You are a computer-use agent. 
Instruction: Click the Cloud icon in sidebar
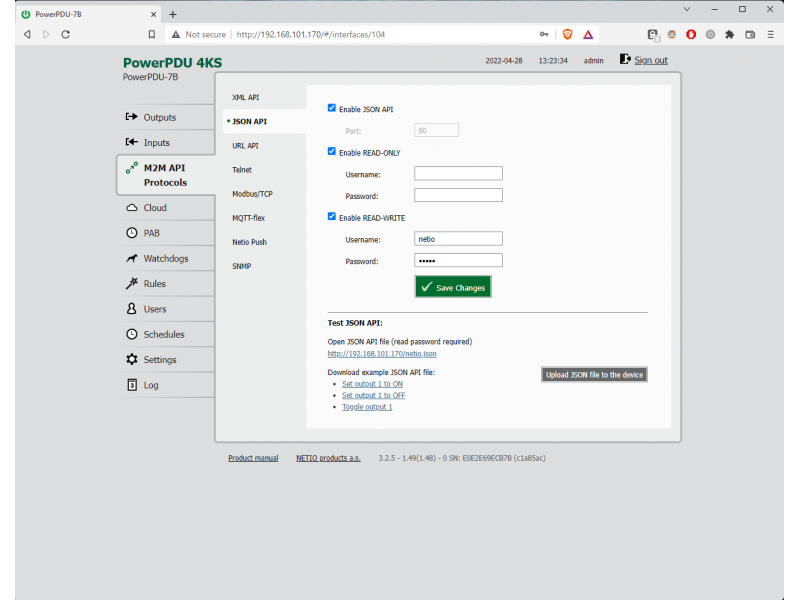pyautogui.click(x=132, y=208)
